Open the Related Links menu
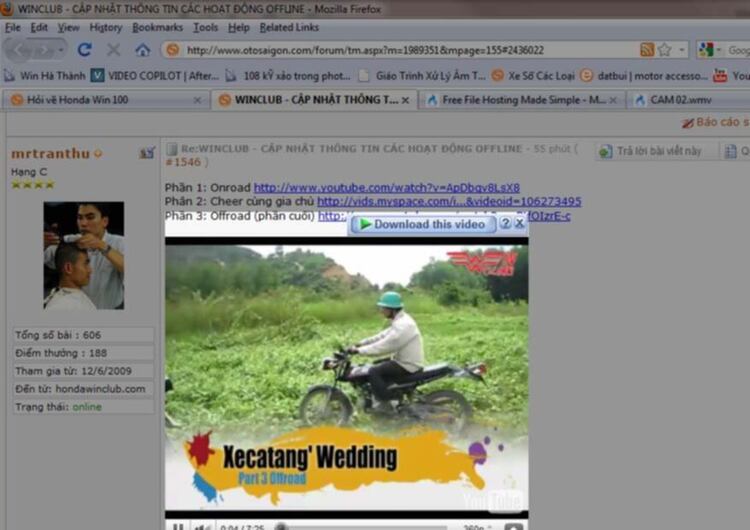 coord(289,27)
